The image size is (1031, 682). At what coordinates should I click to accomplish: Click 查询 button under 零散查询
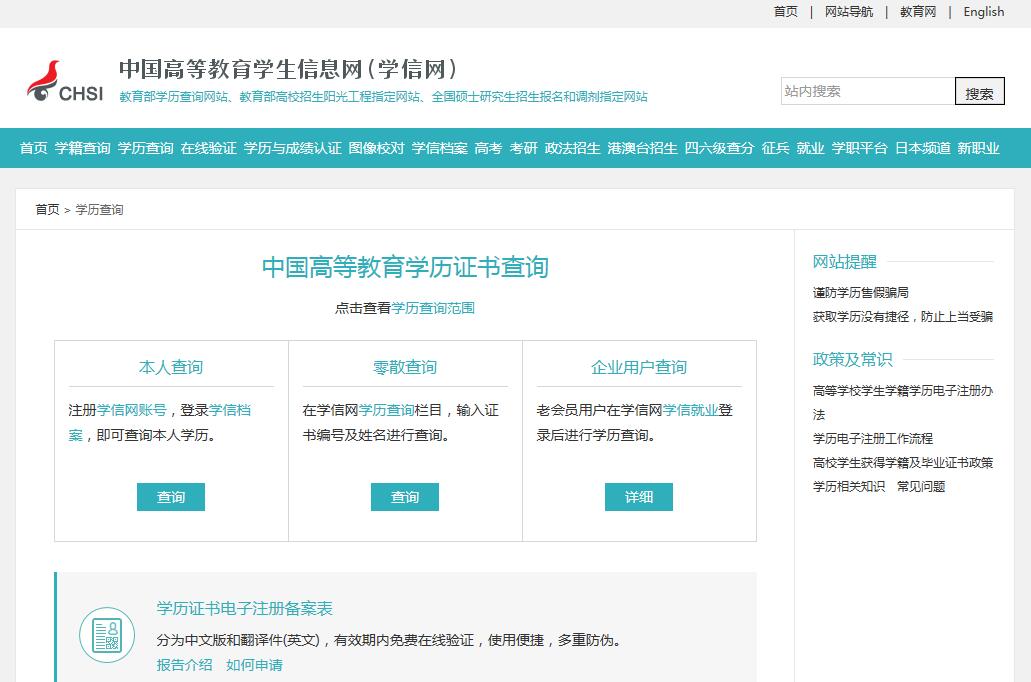coord(405,497)
